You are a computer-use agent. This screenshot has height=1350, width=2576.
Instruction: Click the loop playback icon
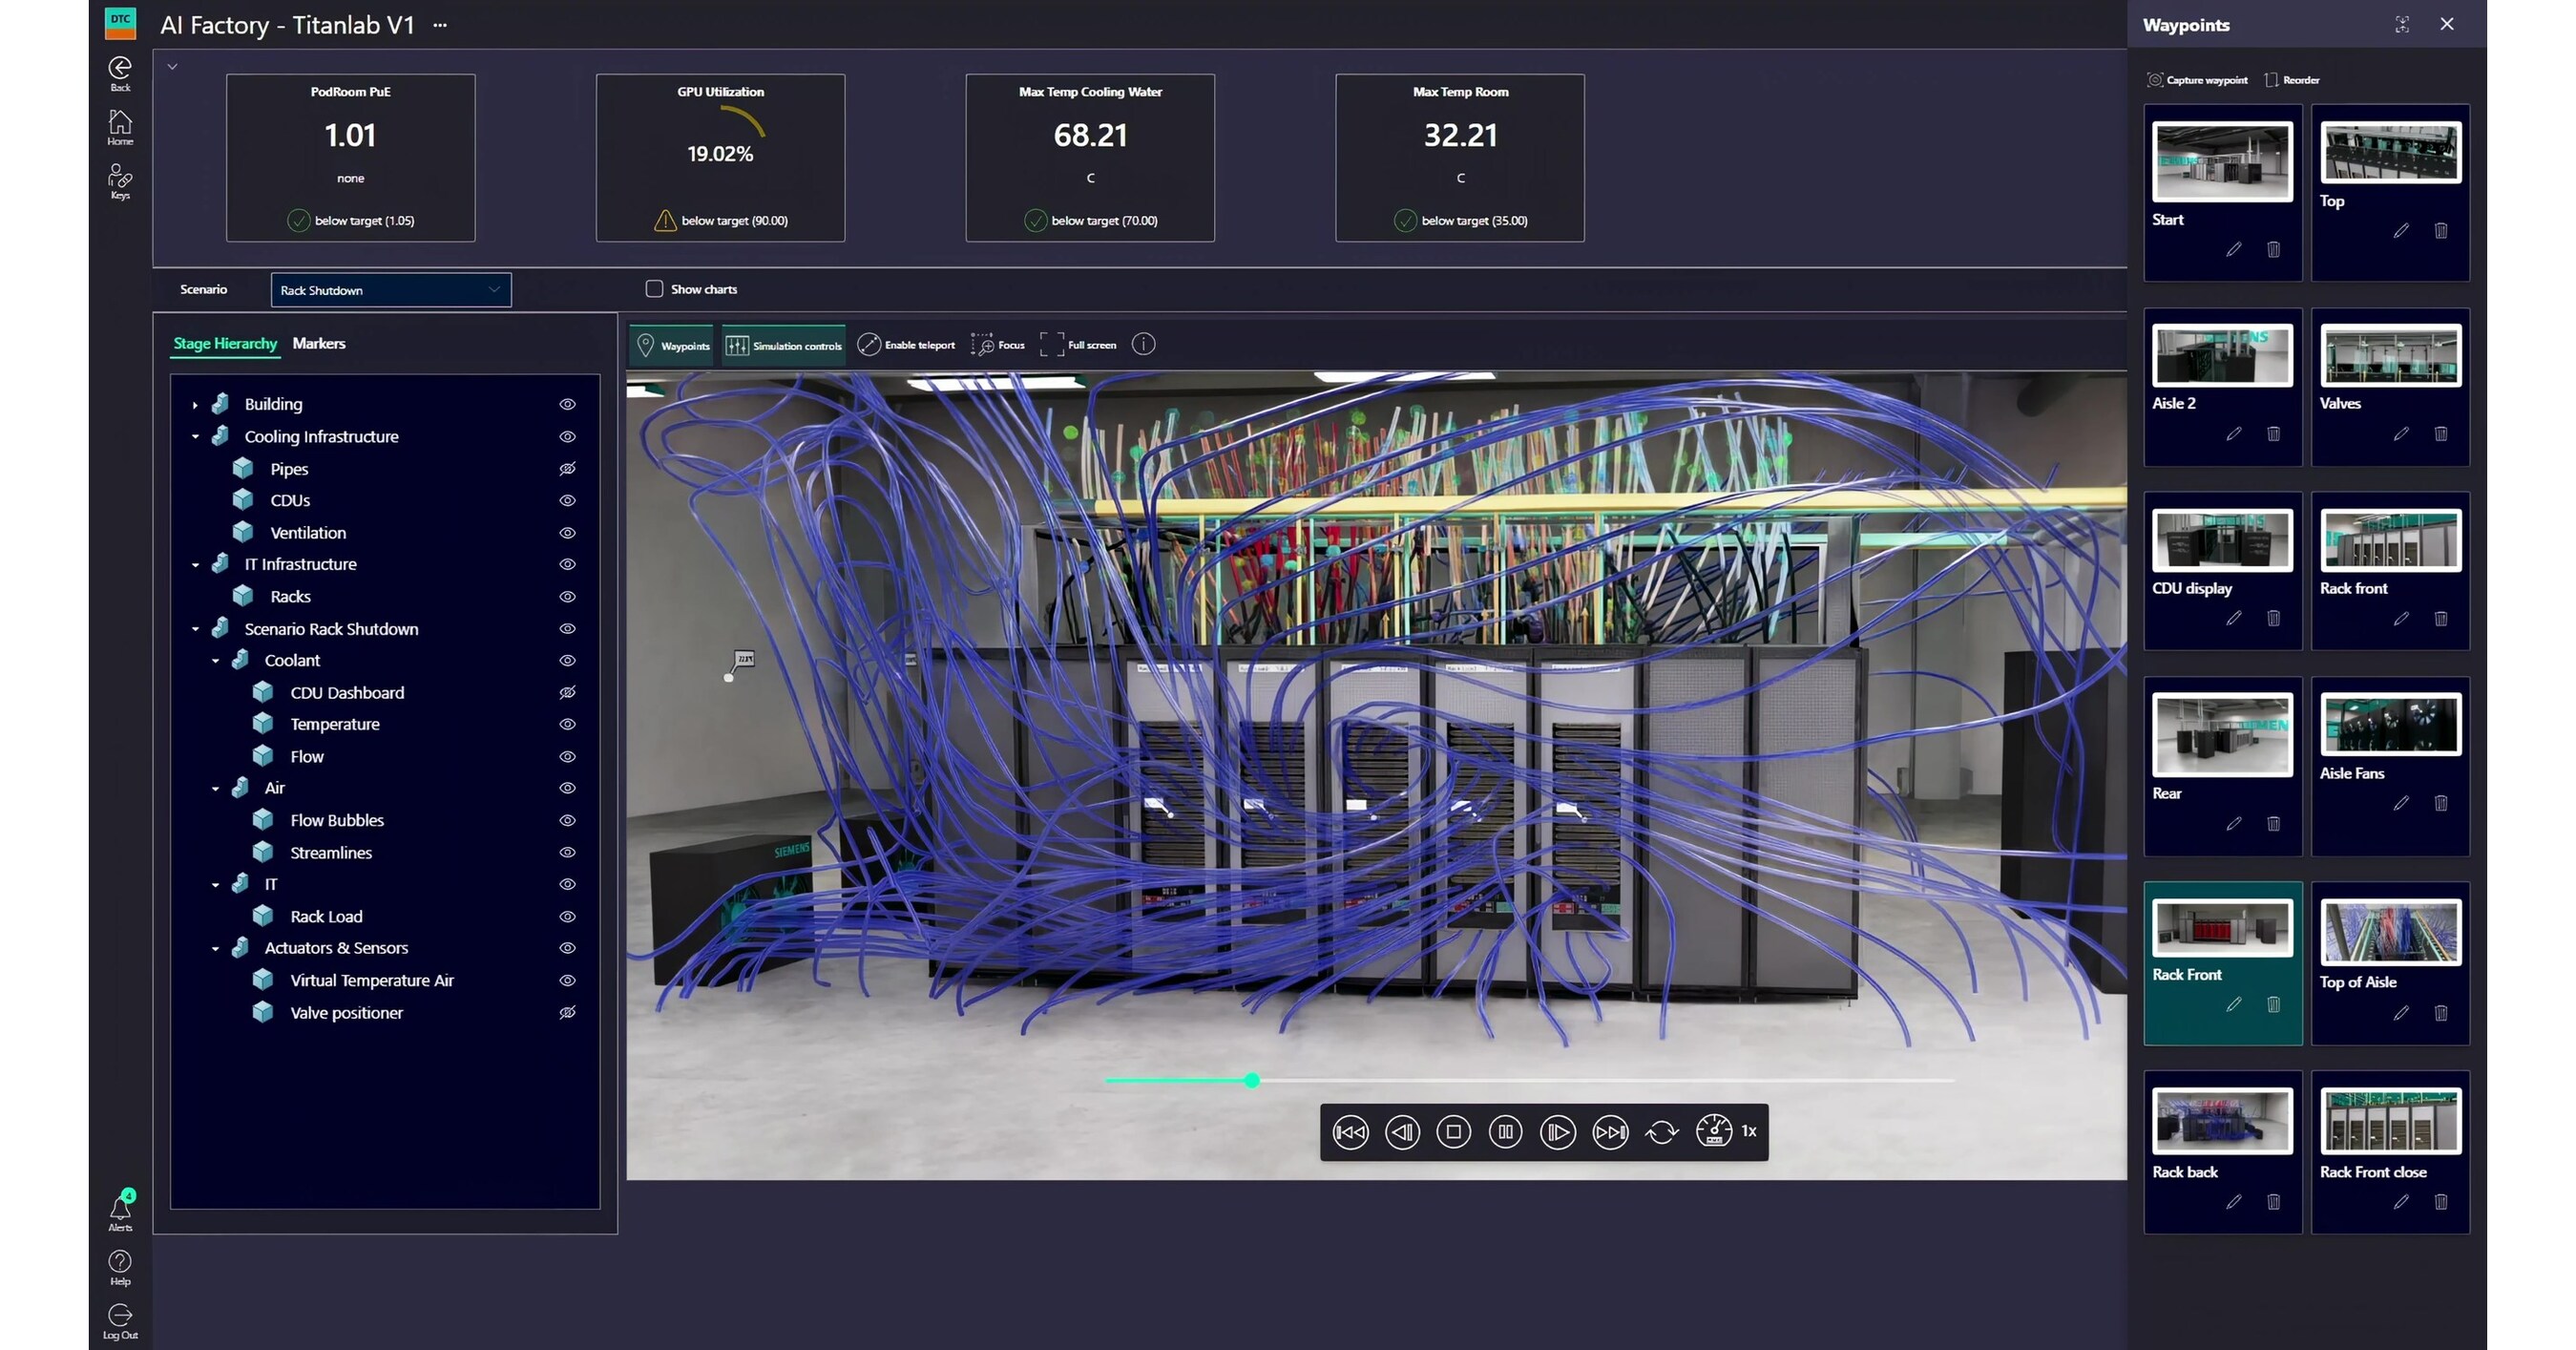coord(1663,1131)
